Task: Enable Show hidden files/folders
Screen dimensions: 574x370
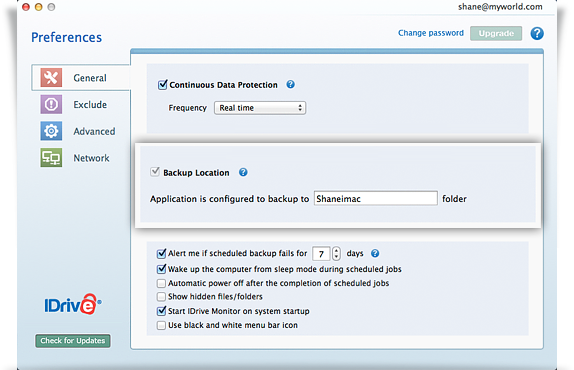Action: [161, 296]
